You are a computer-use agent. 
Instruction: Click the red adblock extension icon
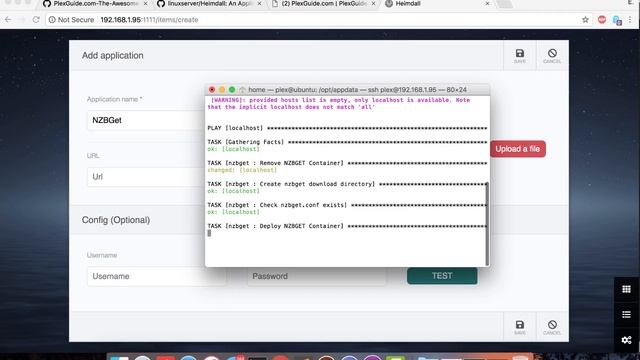pos(602,20)
